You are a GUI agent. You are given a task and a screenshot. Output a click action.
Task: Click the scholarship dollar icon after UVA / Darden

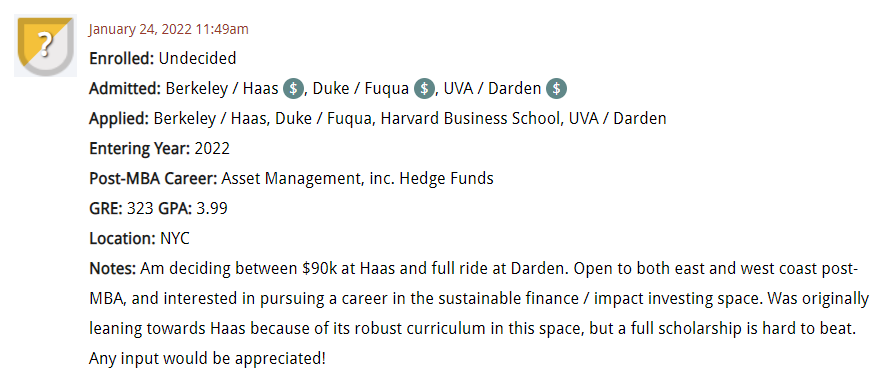(x=556, y=88)
